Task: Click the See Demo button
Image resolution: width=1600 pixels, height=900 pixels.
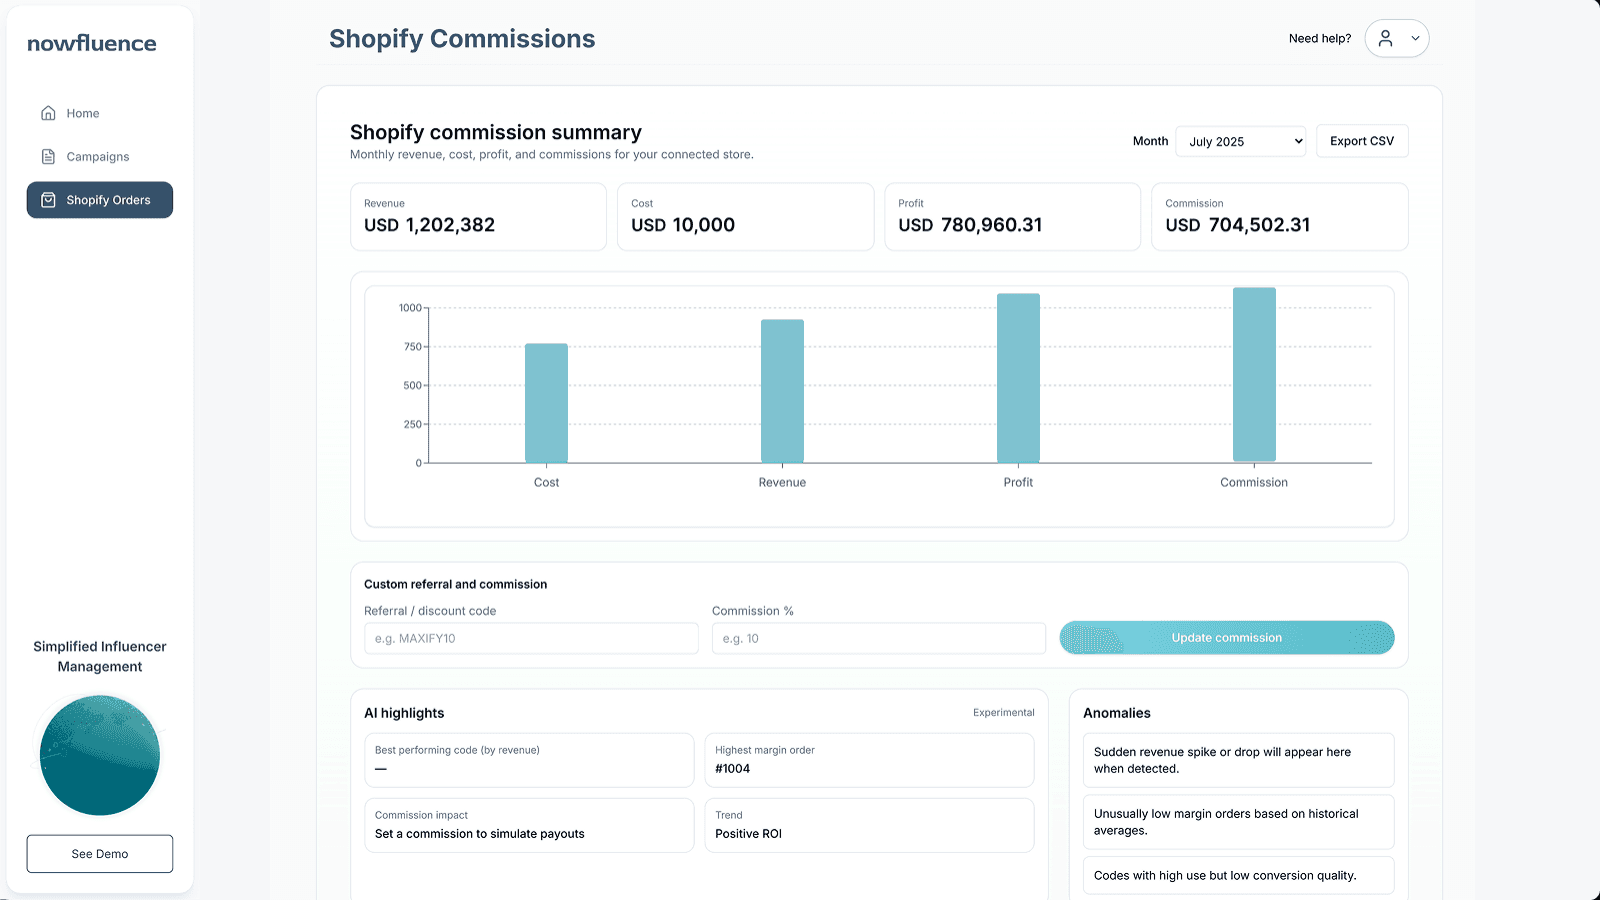Action: tap(99, 854)
